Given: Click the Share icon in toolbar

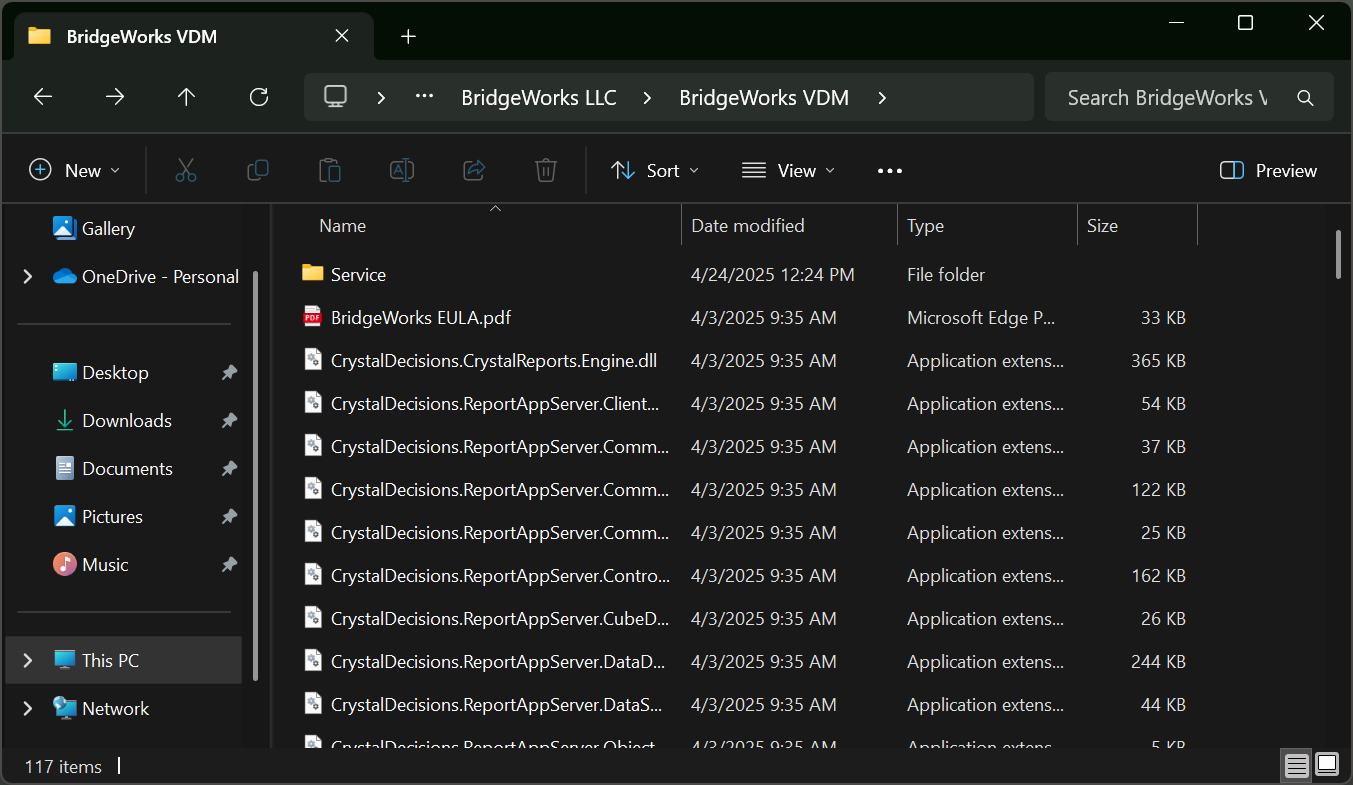Looking at the screenshot, I should [474, 170].
